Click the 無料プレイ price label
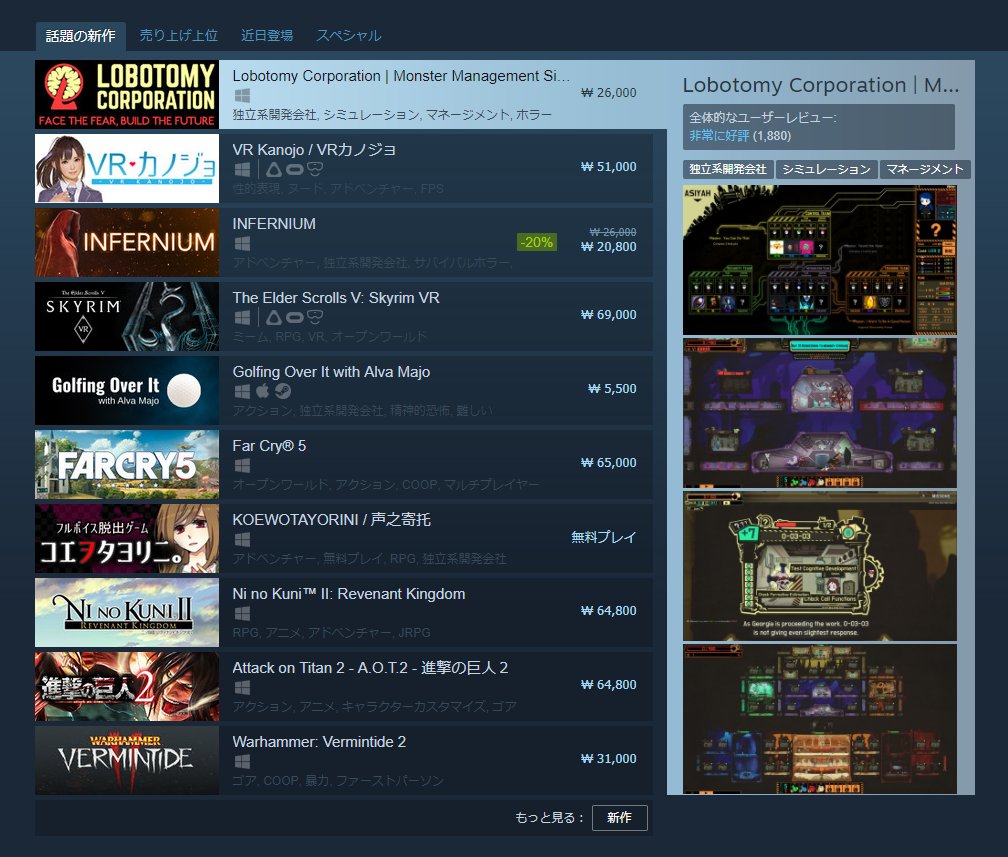Image resolution: width=1008 pixels, height=857 pixels. [x=604, y=537]
